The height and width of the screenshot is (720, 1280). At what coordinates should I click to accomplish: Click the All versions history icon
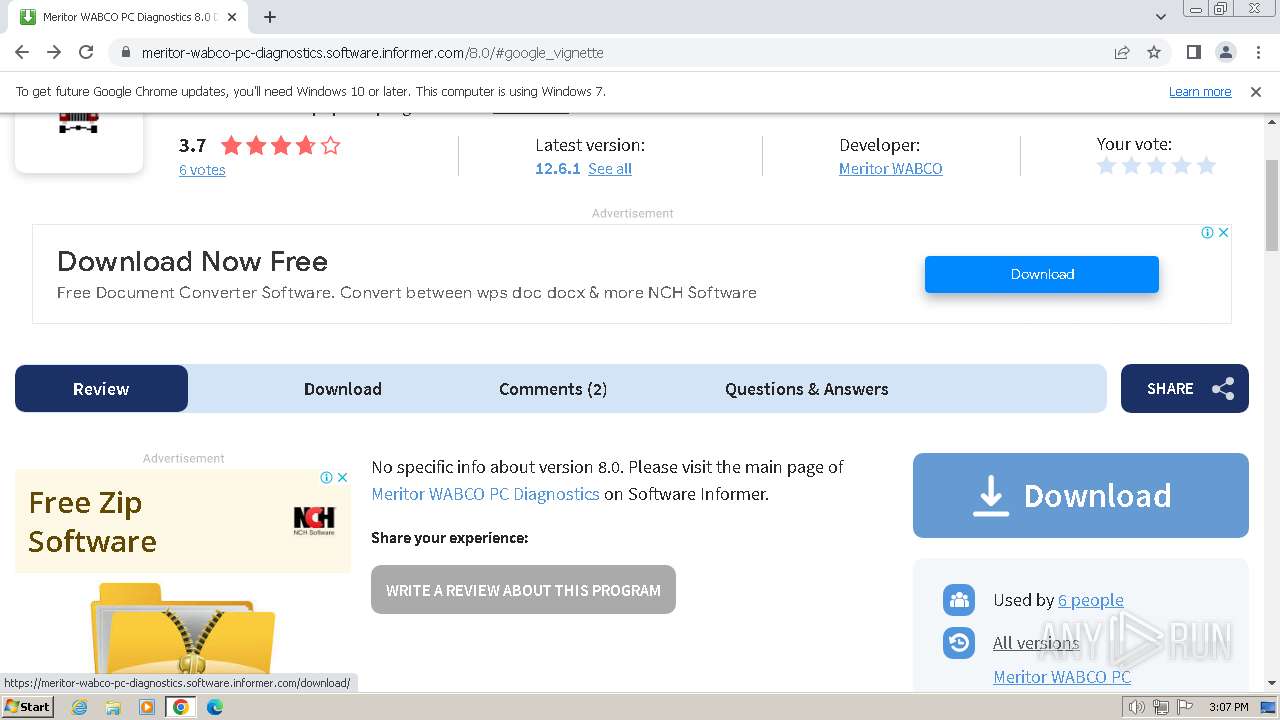coord(959,643)
